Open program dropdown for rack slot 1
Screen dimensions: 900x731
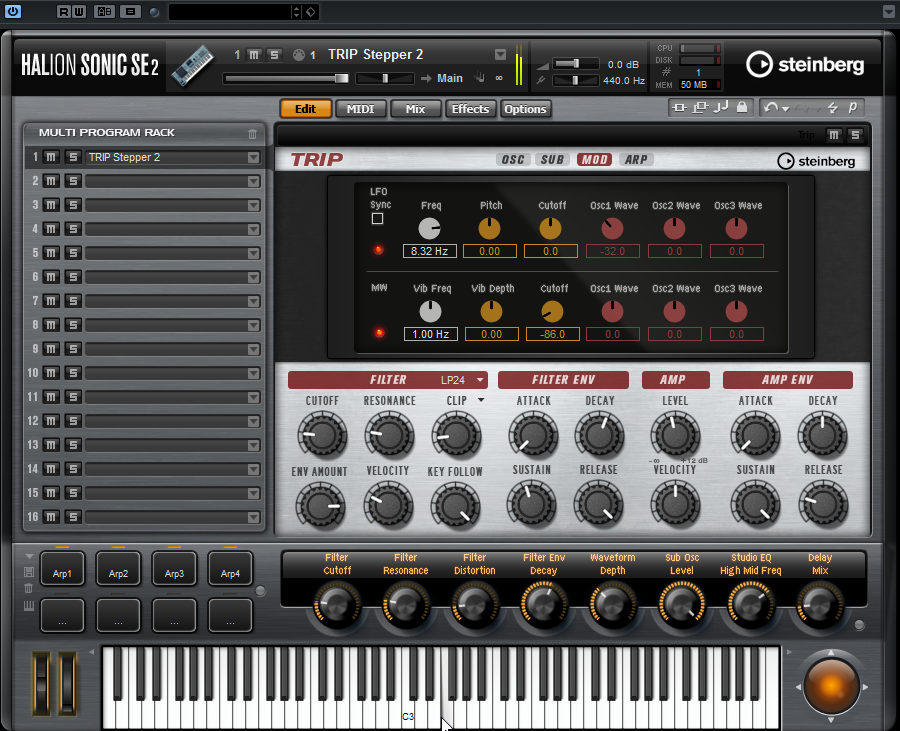[x=253, y=158]
